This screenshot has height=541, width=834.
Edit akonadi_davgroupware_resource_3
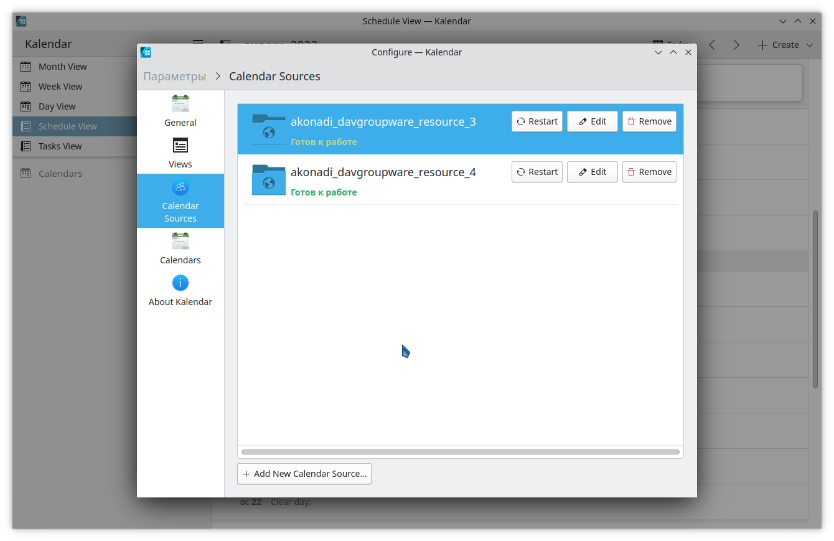coord(592,122)
